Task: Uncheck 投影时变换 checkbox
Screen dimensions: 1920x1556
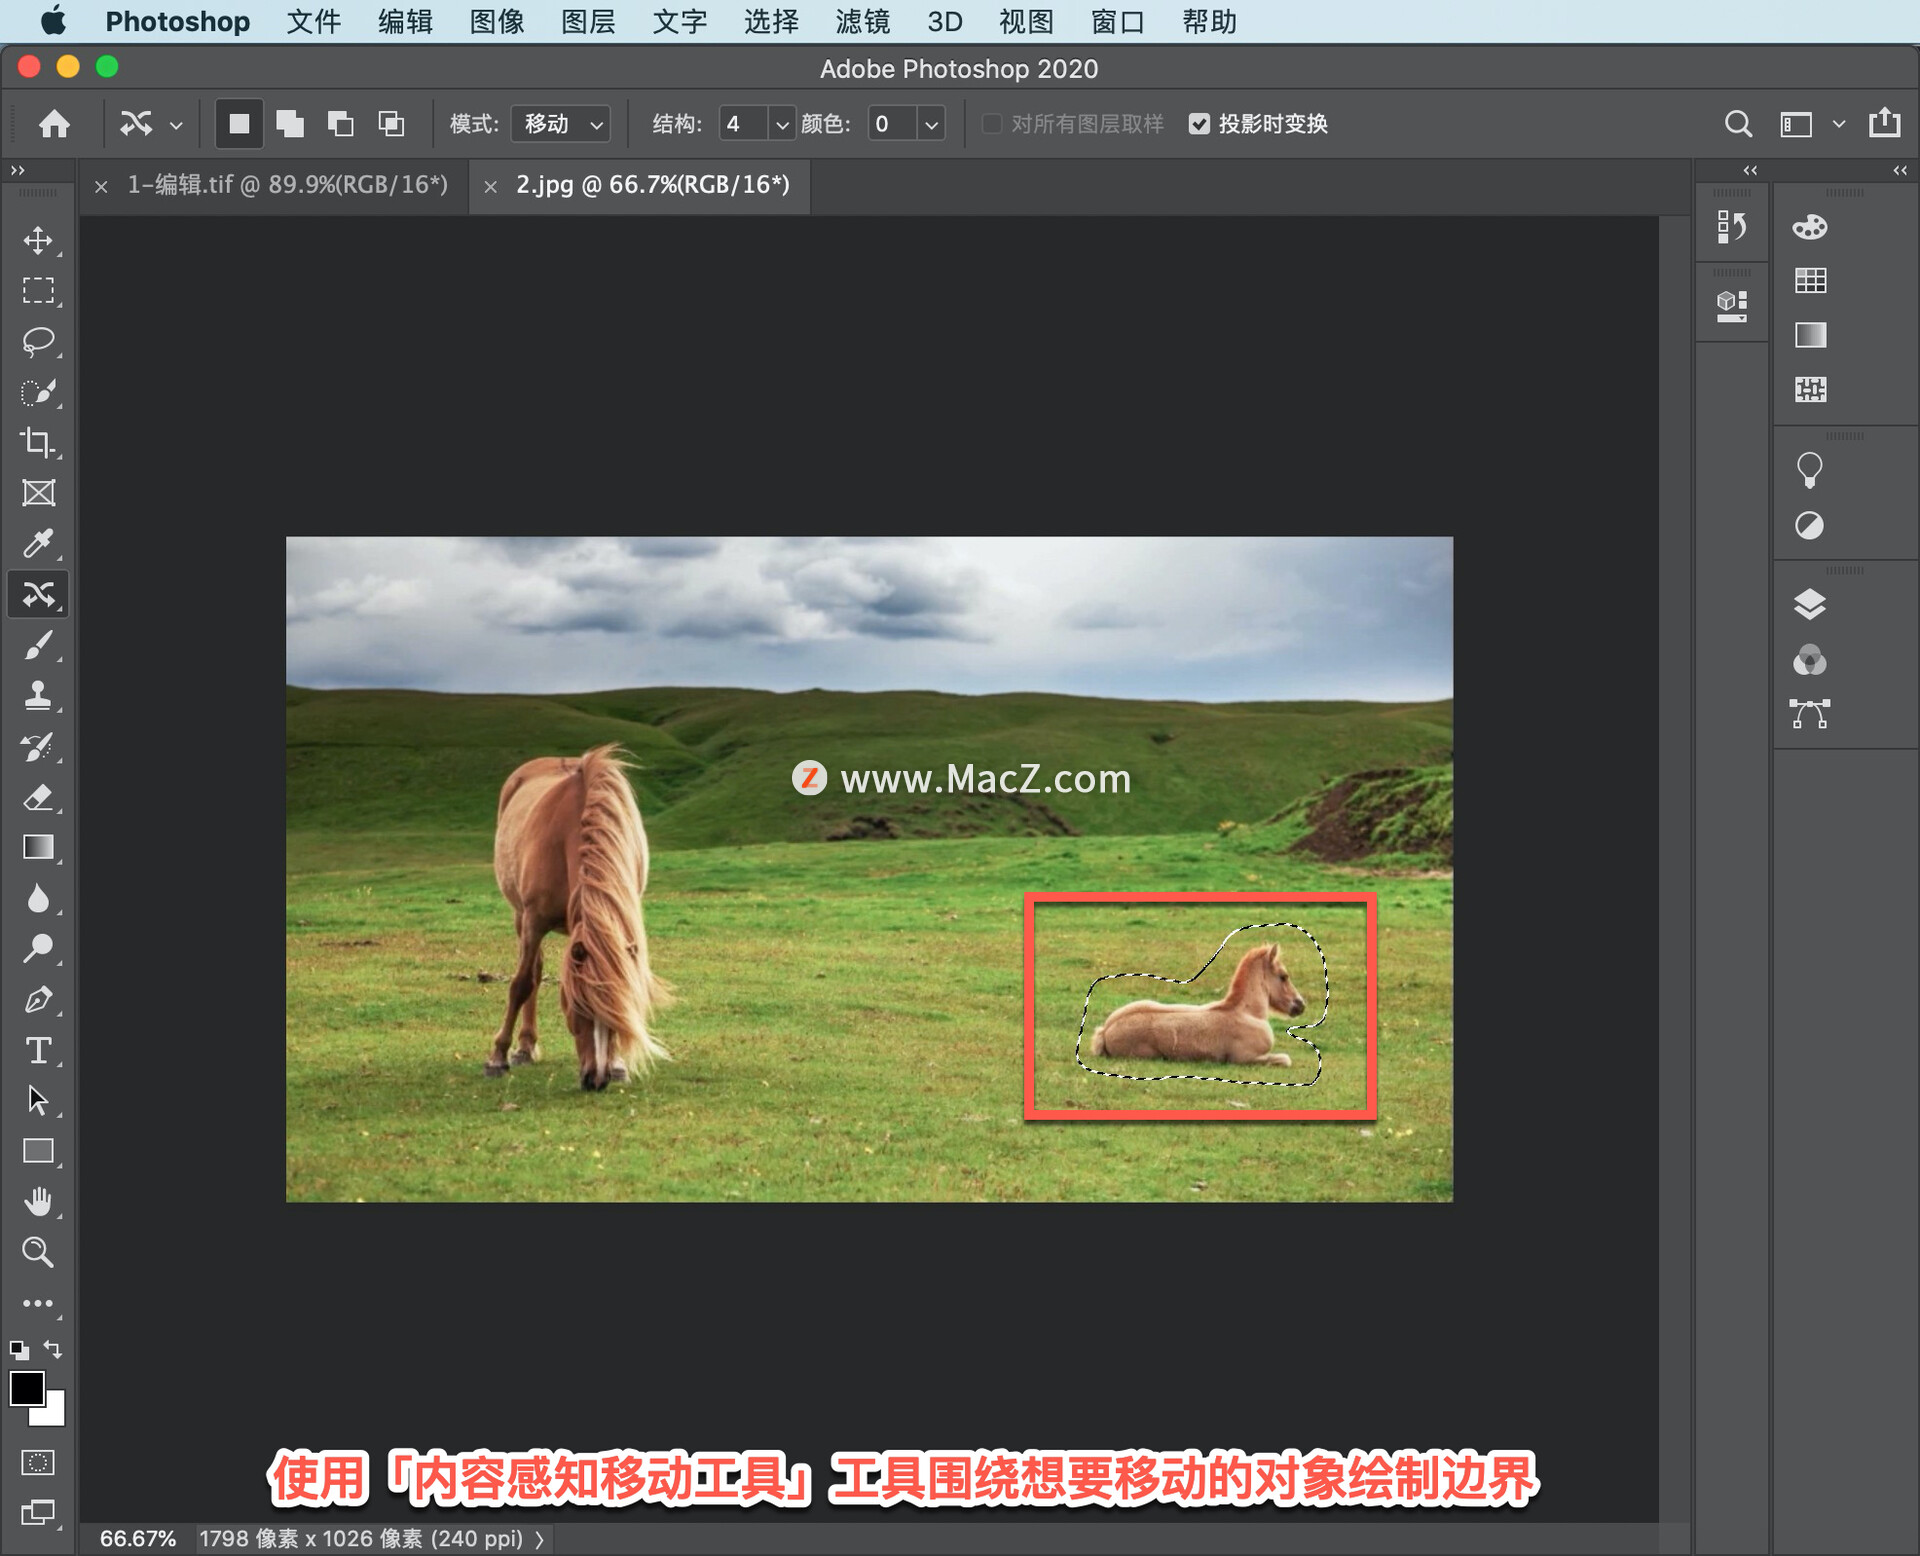Action: tap(1199, 124)
